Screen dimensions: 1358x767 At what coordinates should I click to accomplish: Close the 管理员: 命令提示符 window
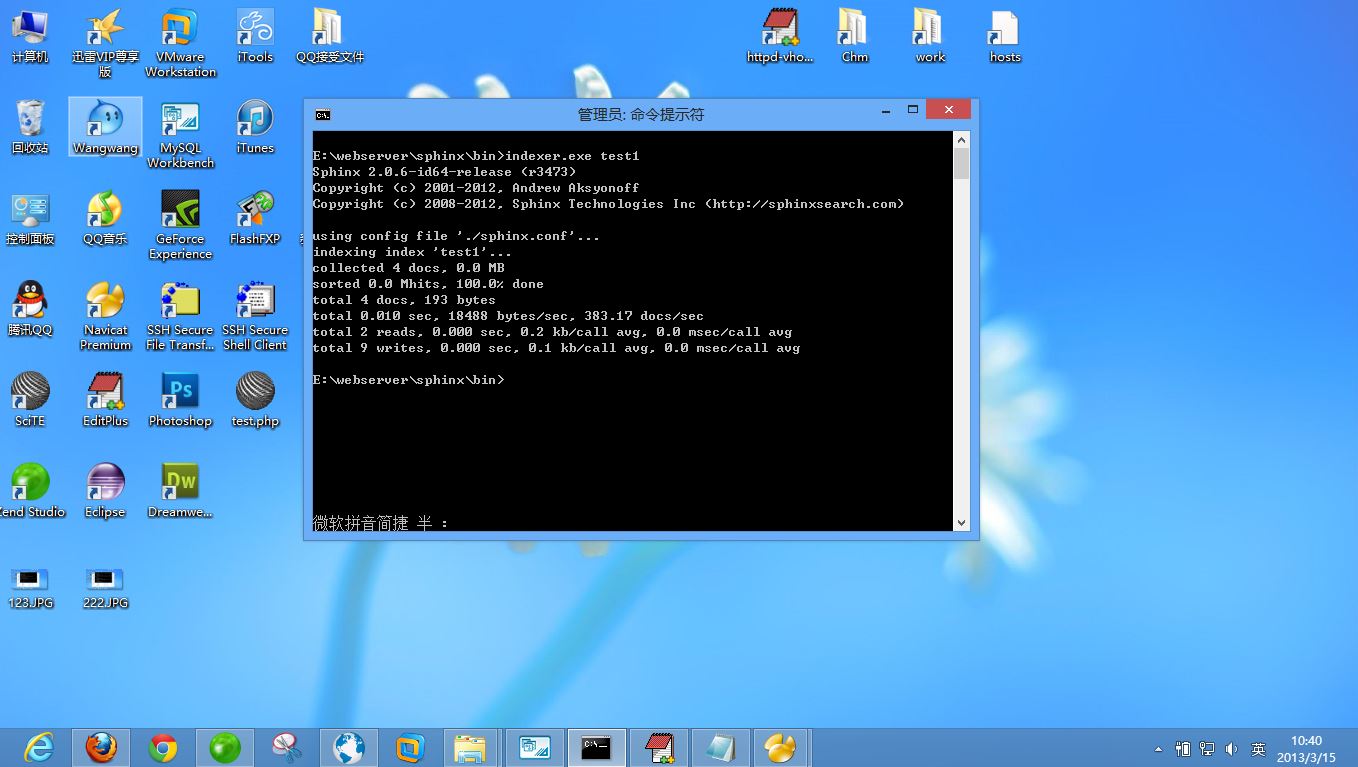pyautogui.click(x=948, y=109)
